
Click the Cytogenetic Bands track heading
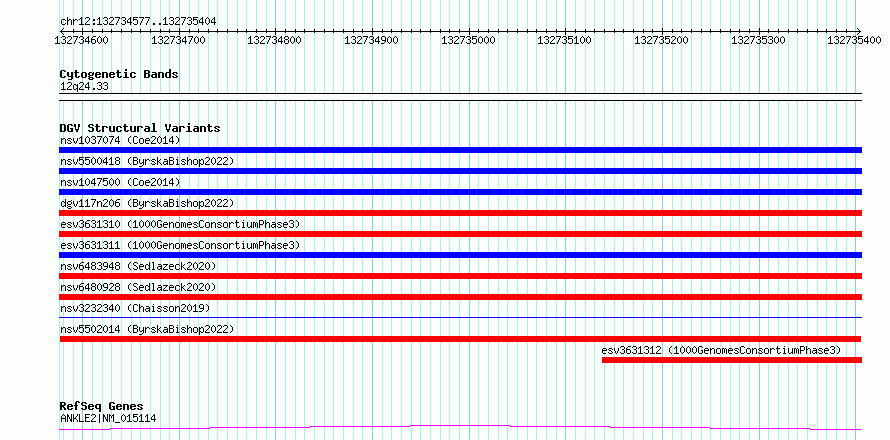(119, 74)
